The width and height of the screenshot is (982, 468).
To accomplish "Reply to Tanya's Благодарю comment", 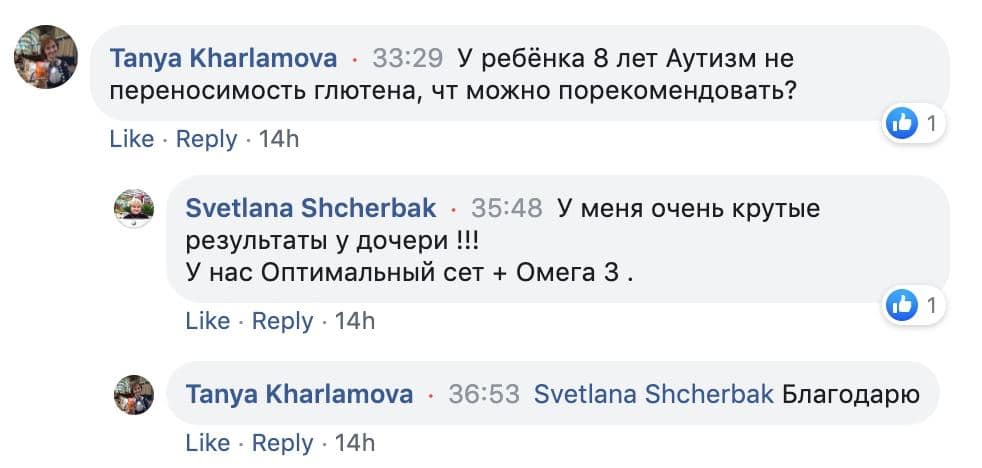I will pyautogui.click(x=282, y=441).
